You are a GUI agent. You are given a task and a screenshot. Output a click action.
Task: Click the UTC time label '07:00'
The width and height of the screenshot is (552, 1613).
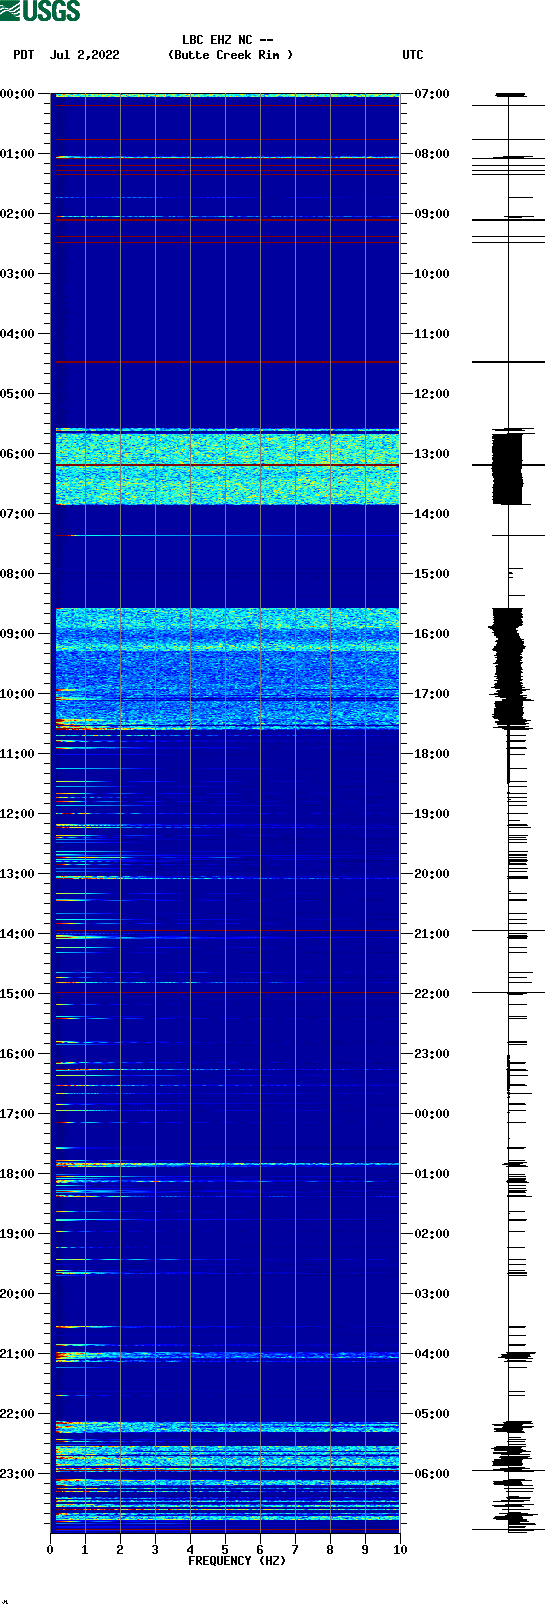click(x=432, y=94)
